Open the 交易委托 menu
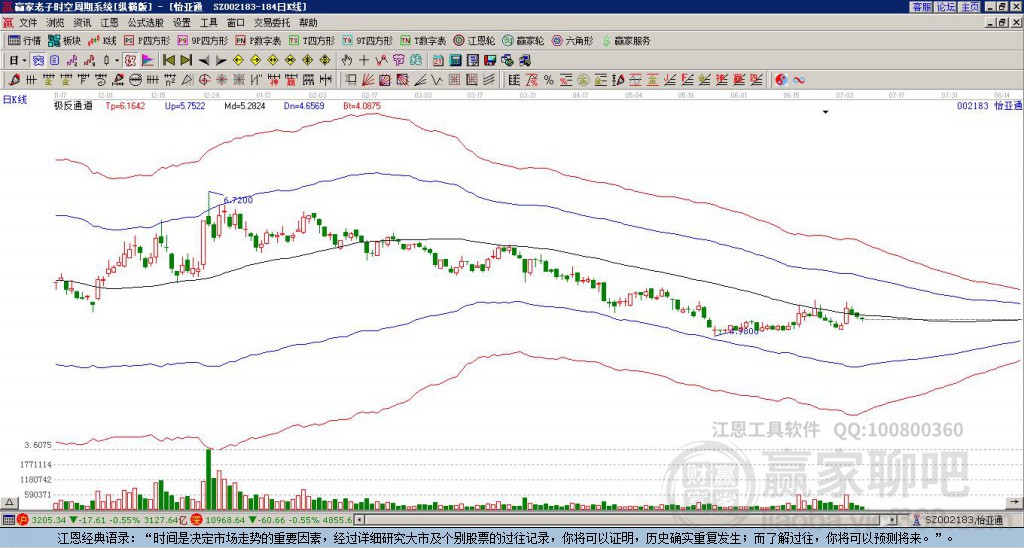Screen dimensions: 1024x548 (x=272, y=23)
